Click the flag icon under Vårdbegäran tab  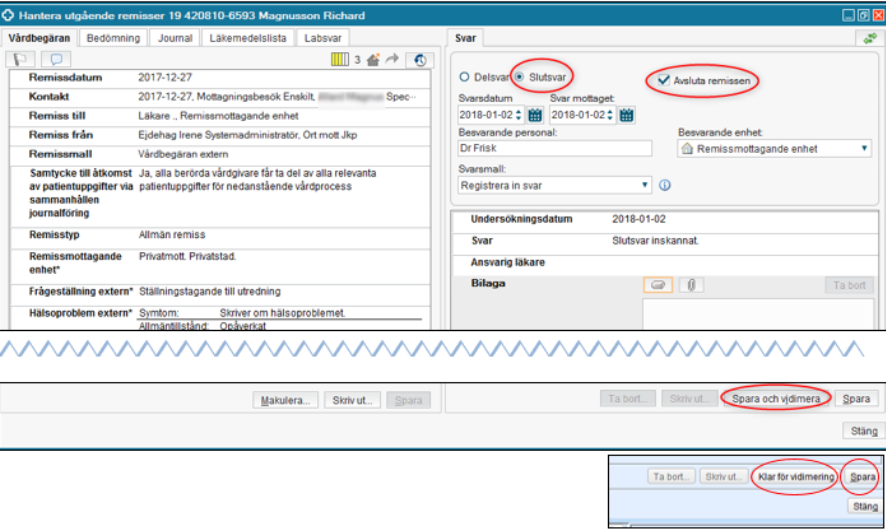pos(21,60)
